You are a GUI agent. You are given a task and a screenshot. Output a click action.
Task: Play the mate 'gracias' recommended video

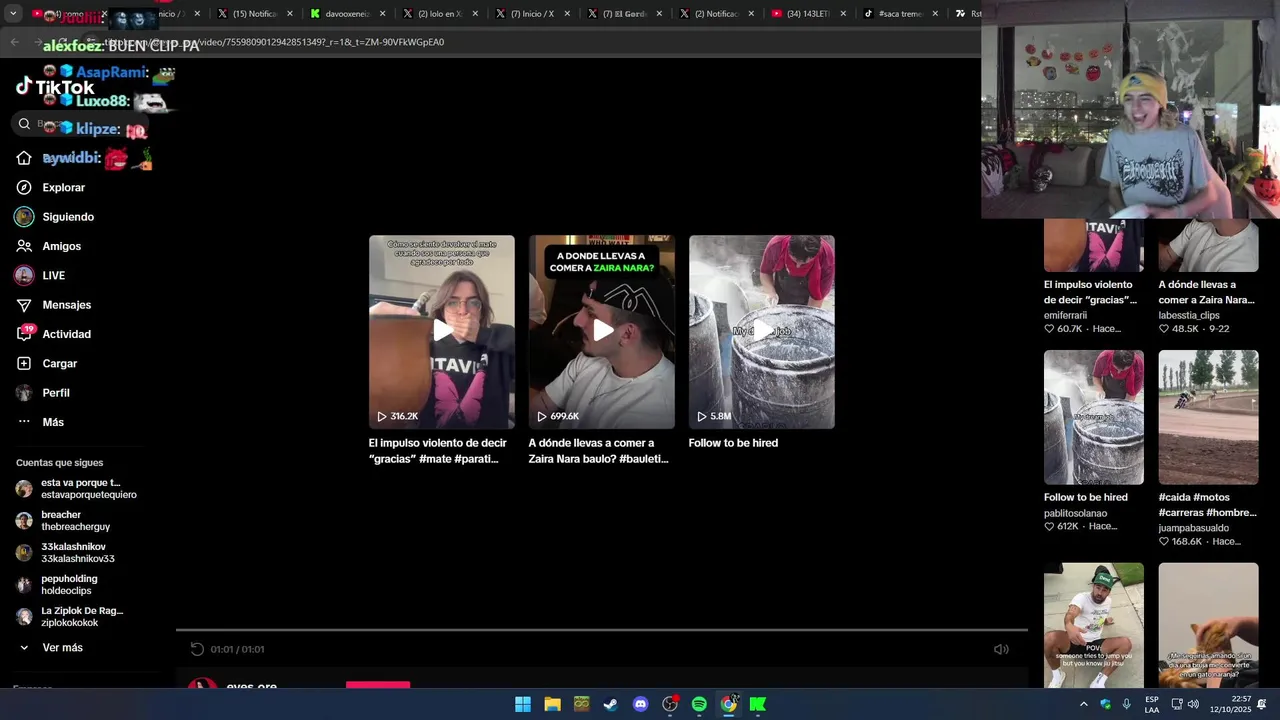pyautogui.click(x=441, y=331)
